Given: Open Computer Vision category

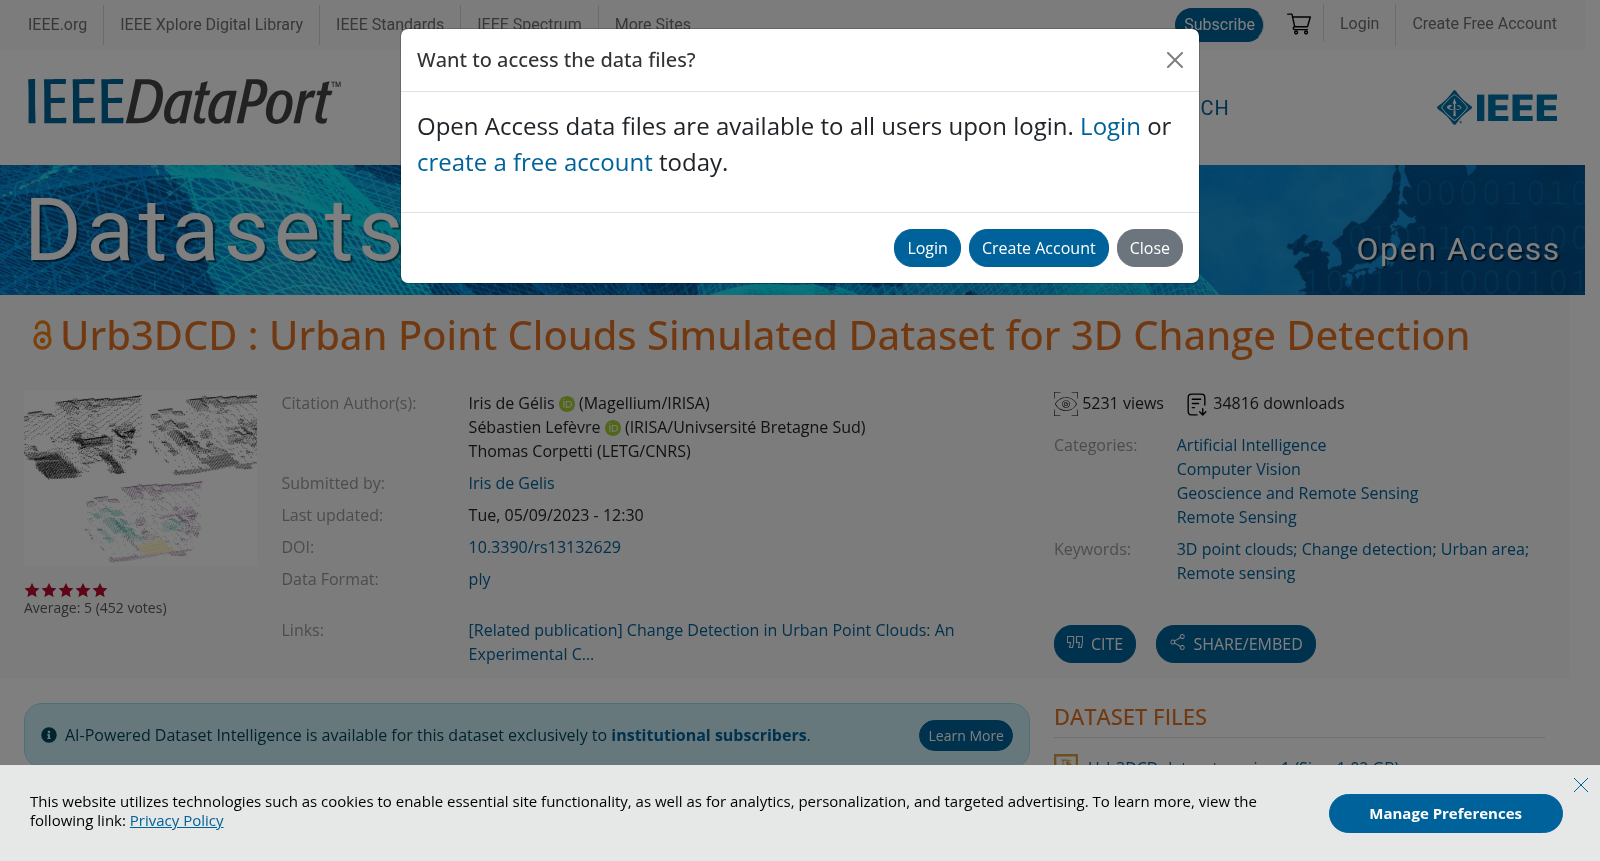Looking at the screenshot, I should click(1238, 469).
